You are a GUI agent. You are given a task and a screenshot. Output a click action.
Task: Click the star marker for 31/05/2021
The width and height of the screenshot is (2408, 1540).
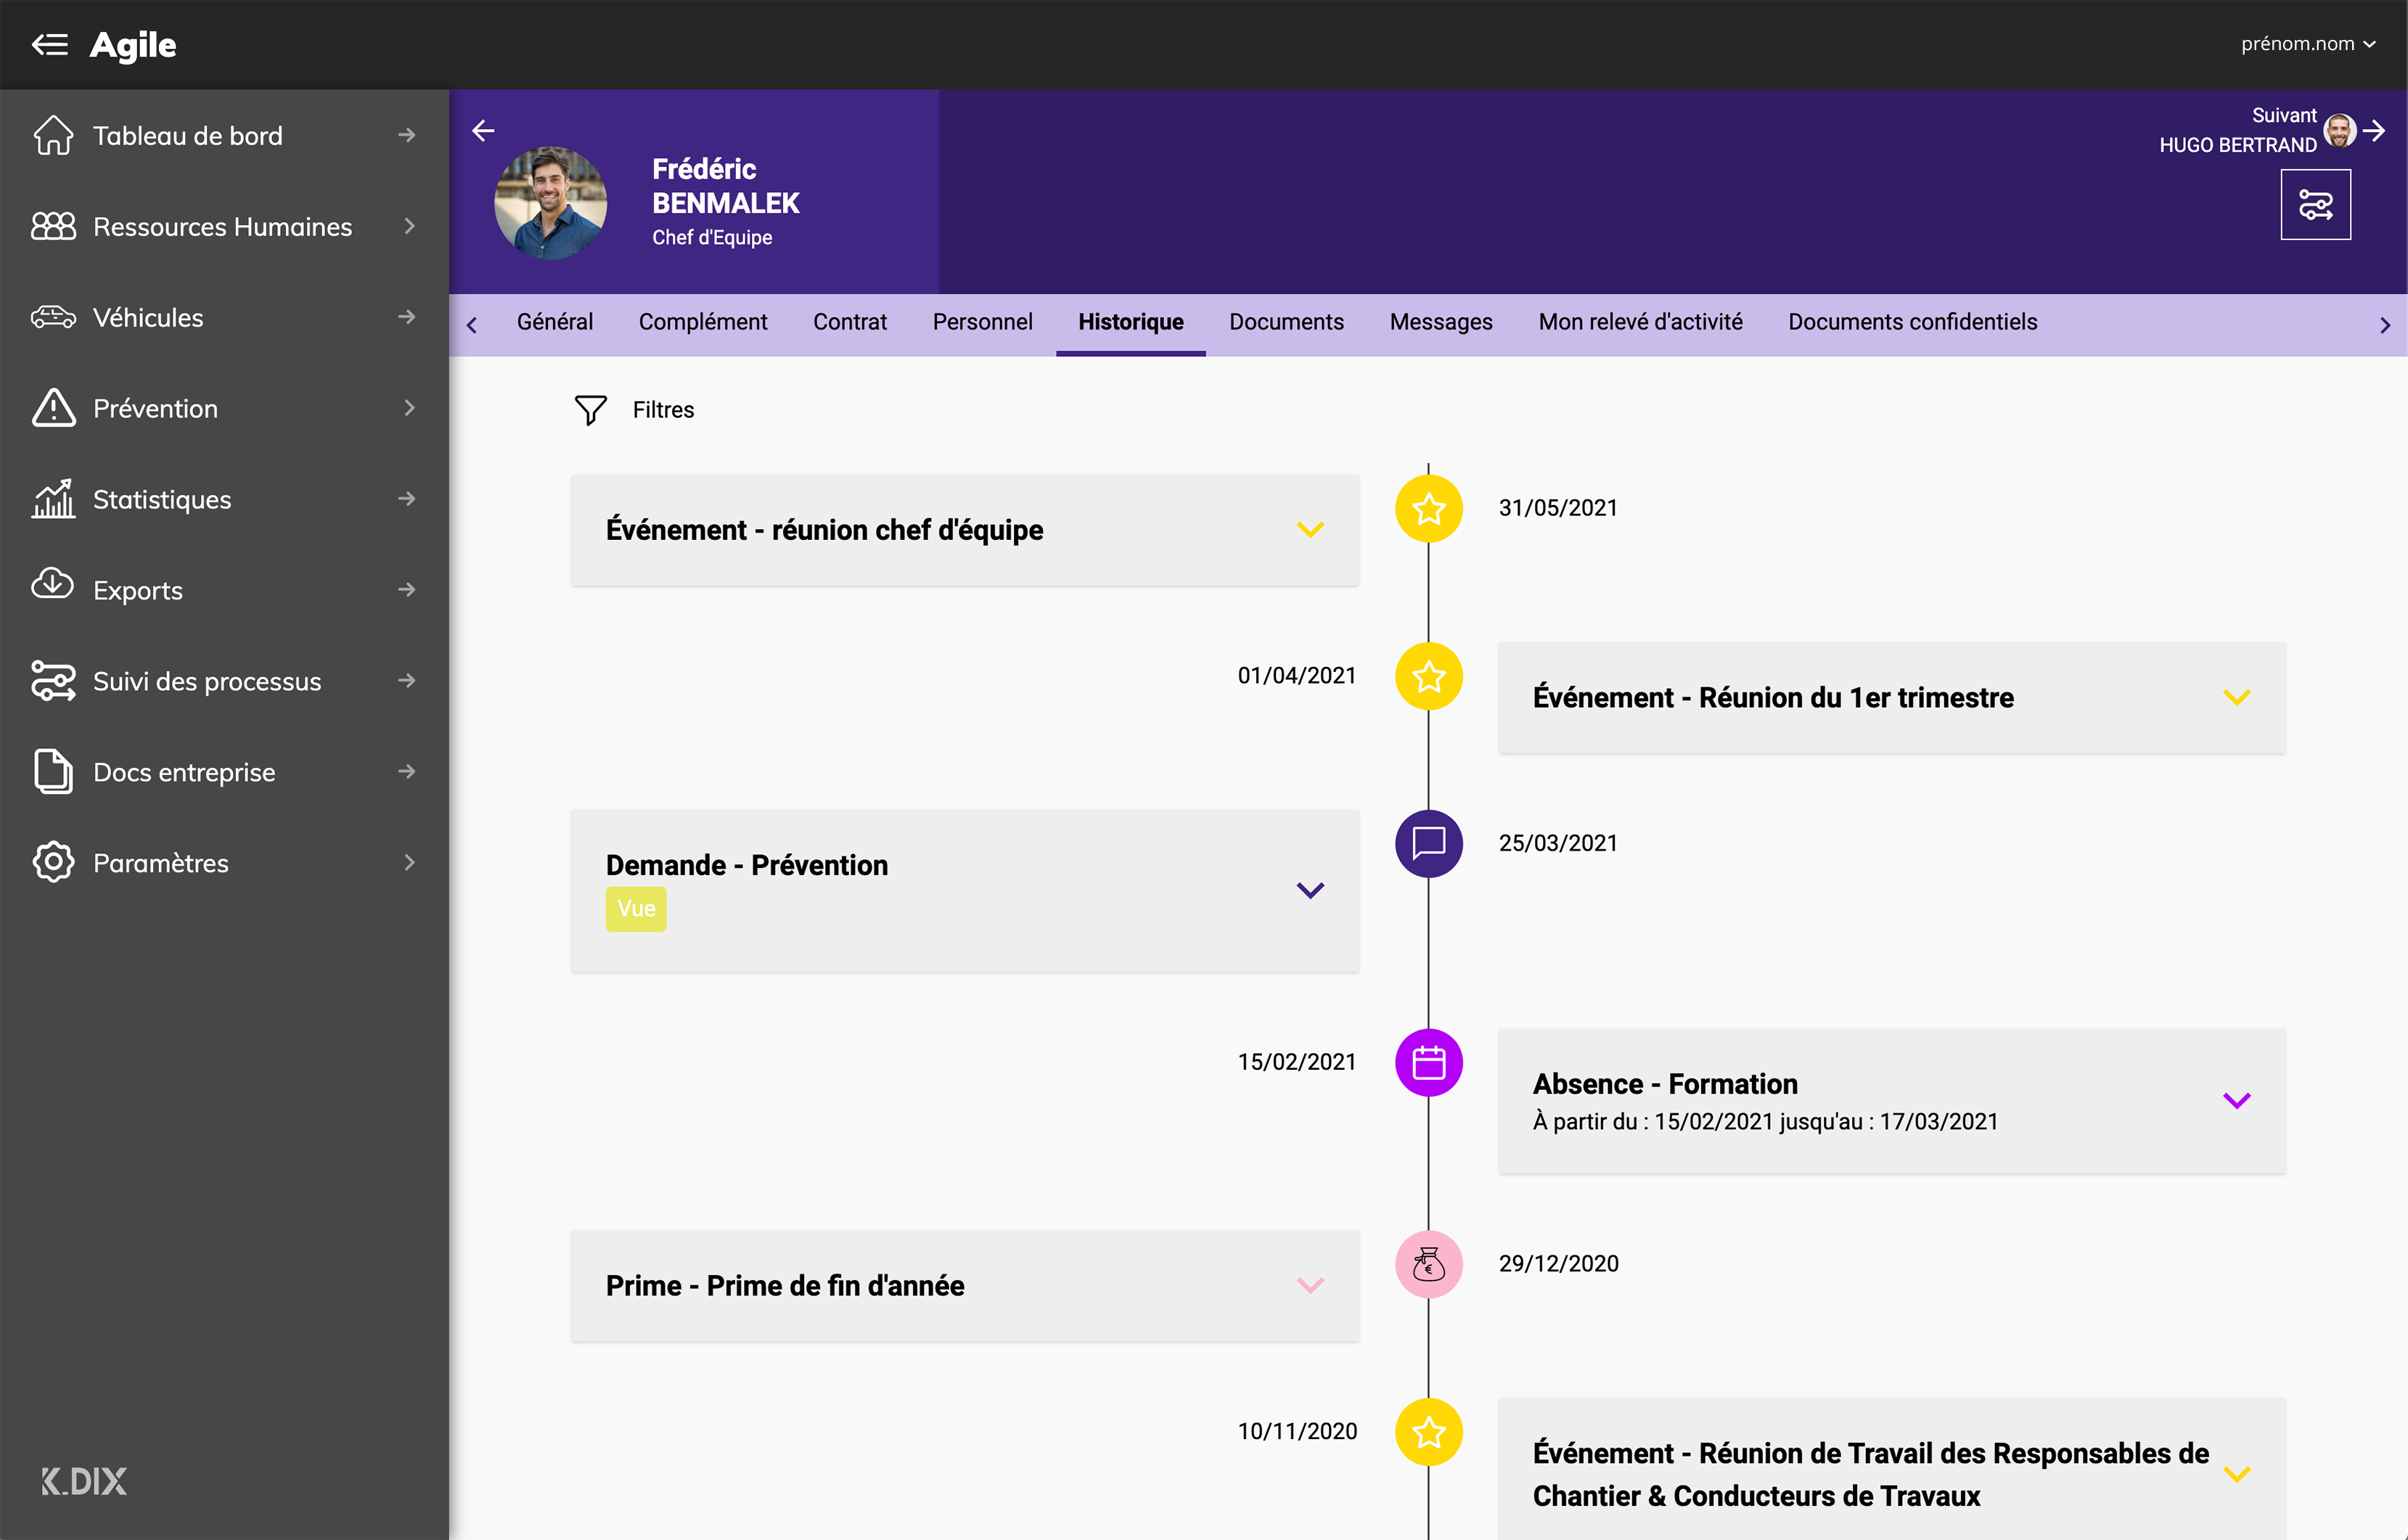pyautogui.click(x=1428, y=508)
